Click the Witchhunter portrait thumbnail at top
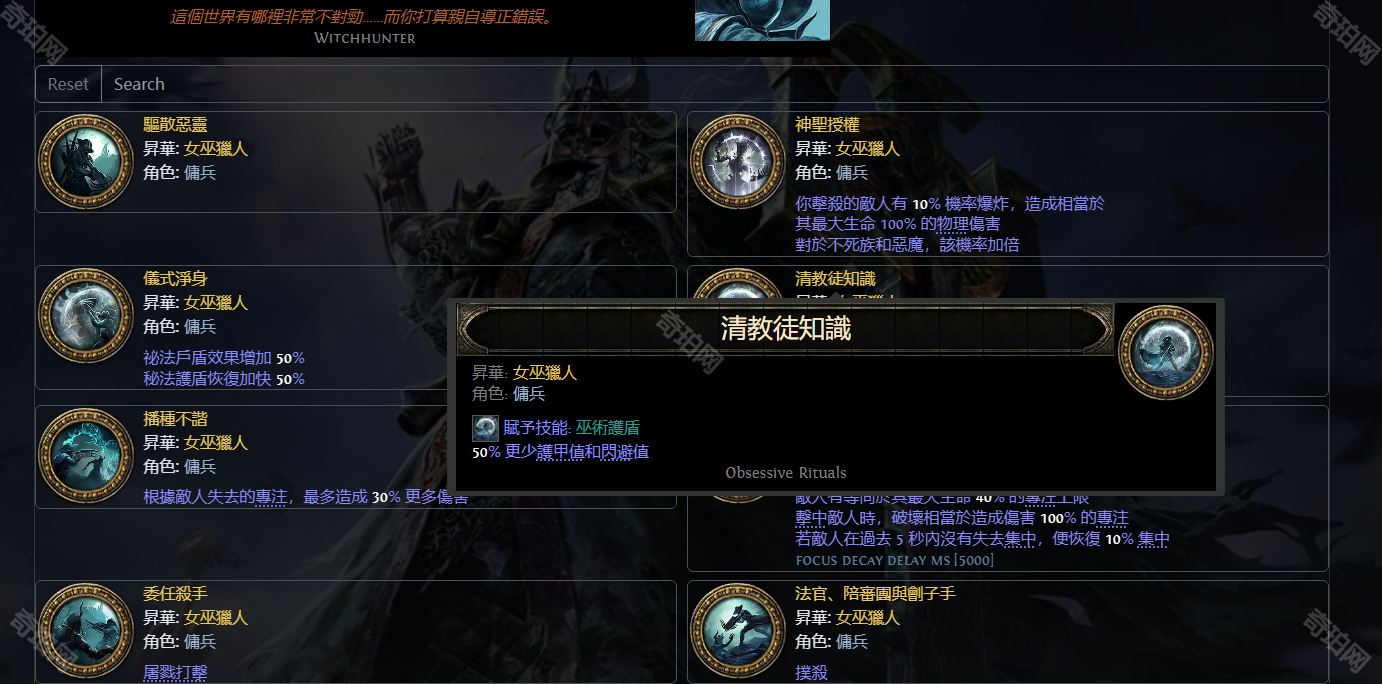1382x684 pixels. [x=762, y=20]
